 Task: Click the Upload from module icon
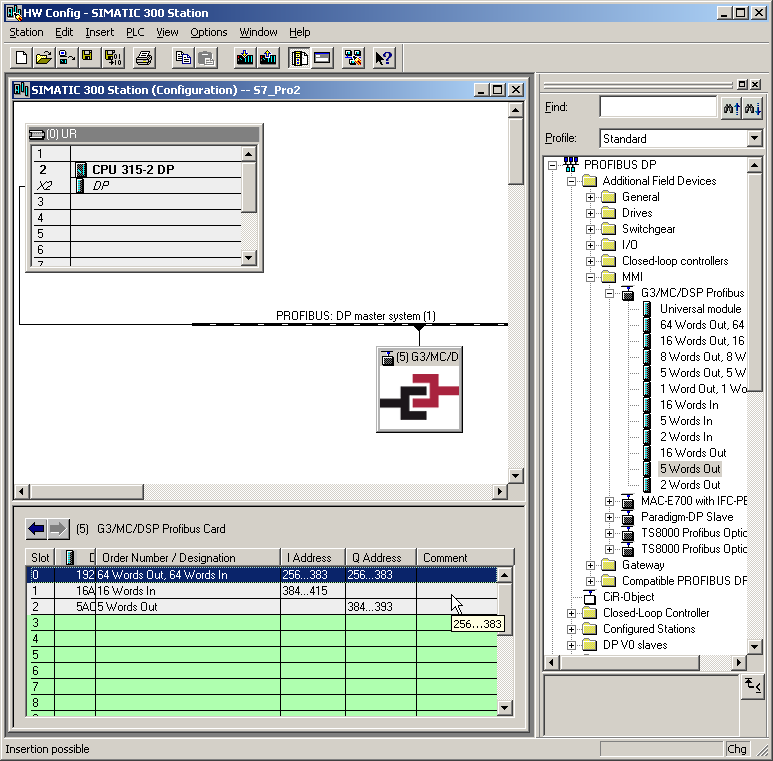click(268, 58)
